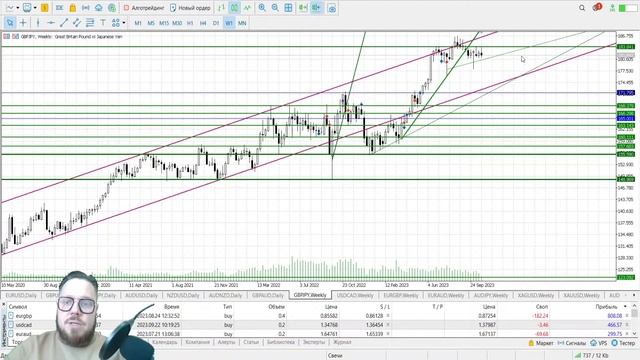Expand the templates dropdown arrow
640x360 pixels.
pyautogui.click(x=35, y=8)
